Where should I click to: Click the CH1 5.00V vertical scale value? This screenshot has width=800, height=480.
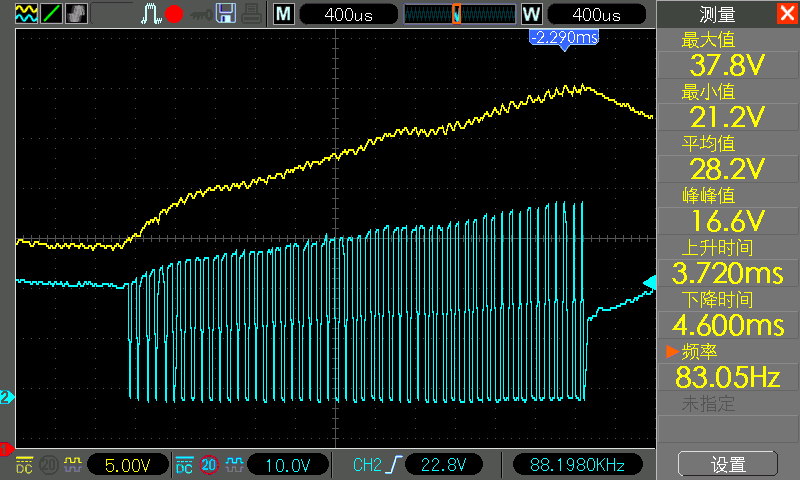[128, 465]
